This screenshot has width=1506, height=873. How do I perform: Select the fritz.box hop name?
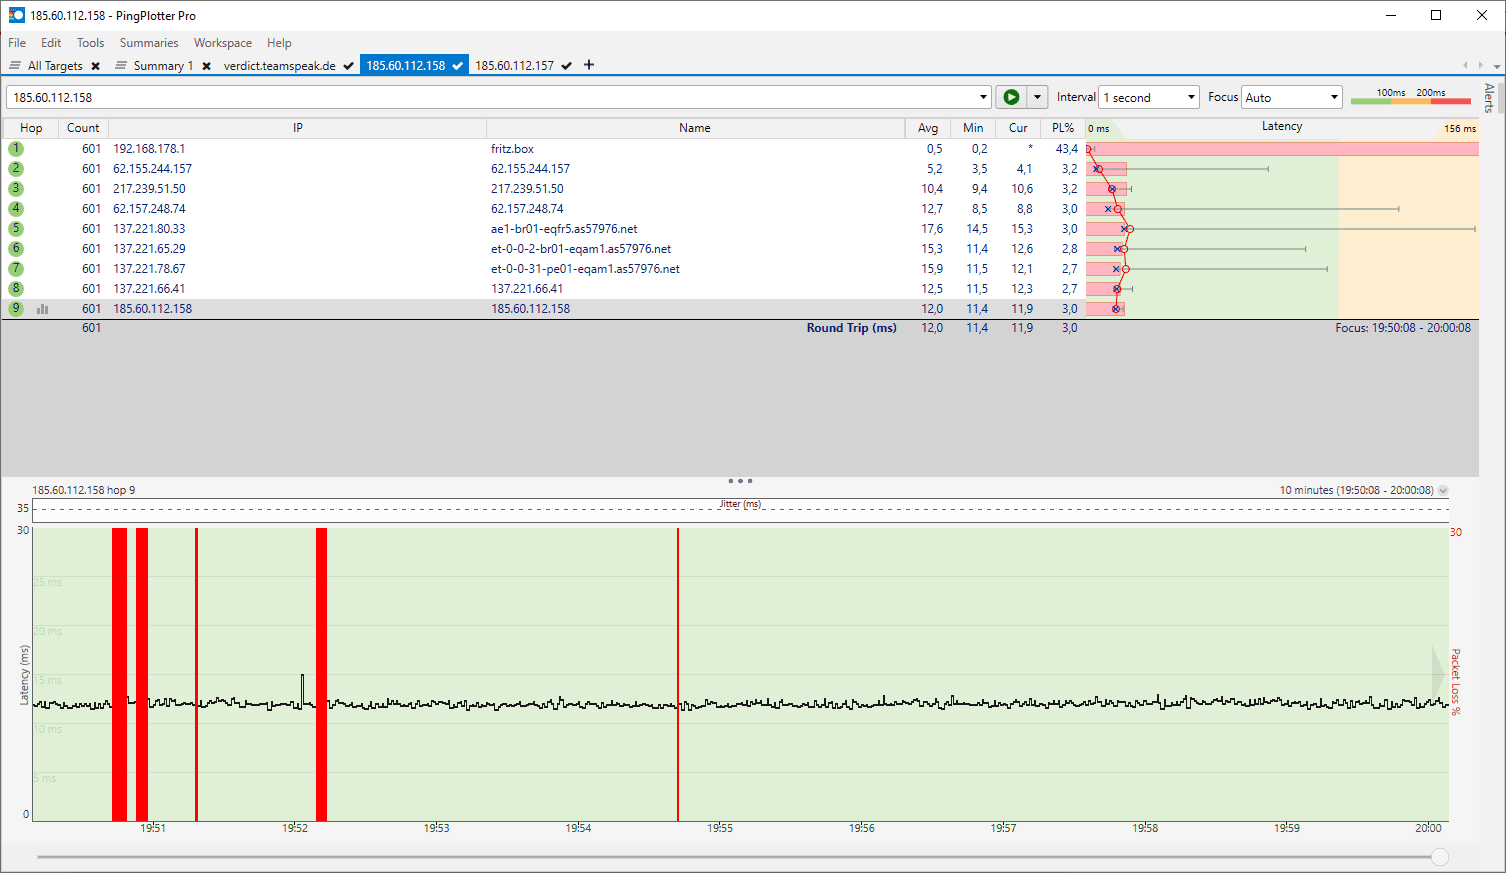512,149
